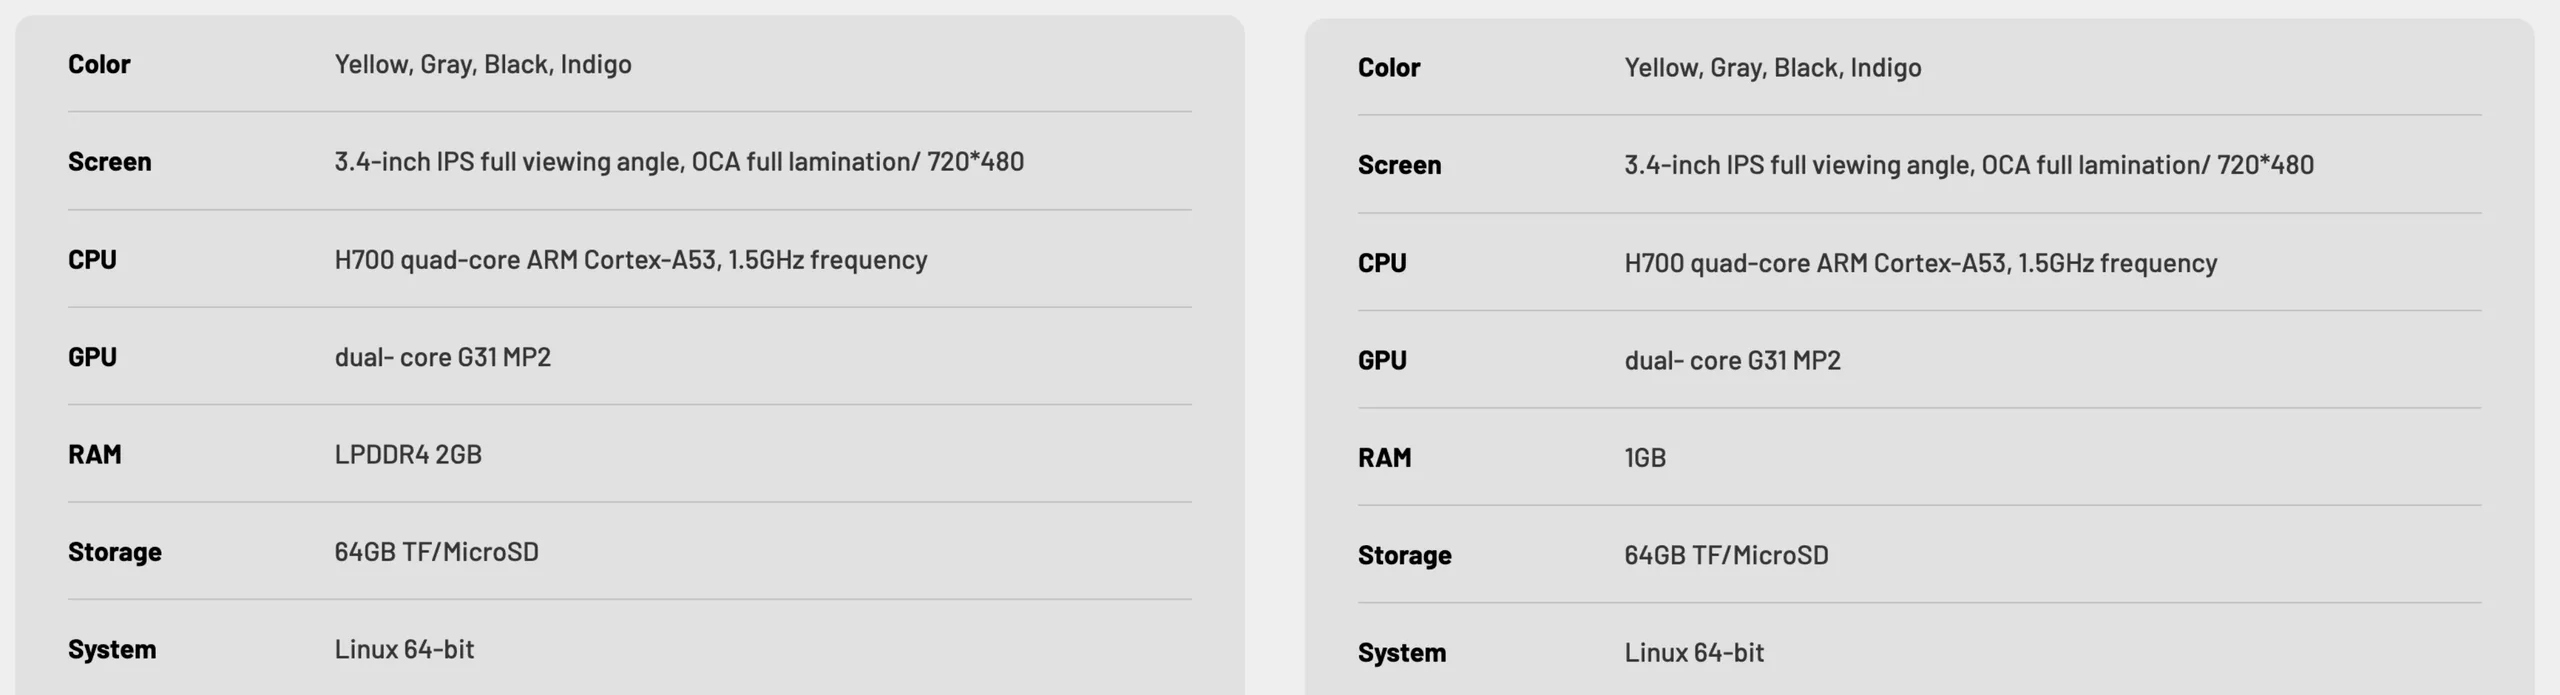The width and height of the screenshot is (2560, 695).
Task: Click the System label in right table
Action: (1401, 652)
